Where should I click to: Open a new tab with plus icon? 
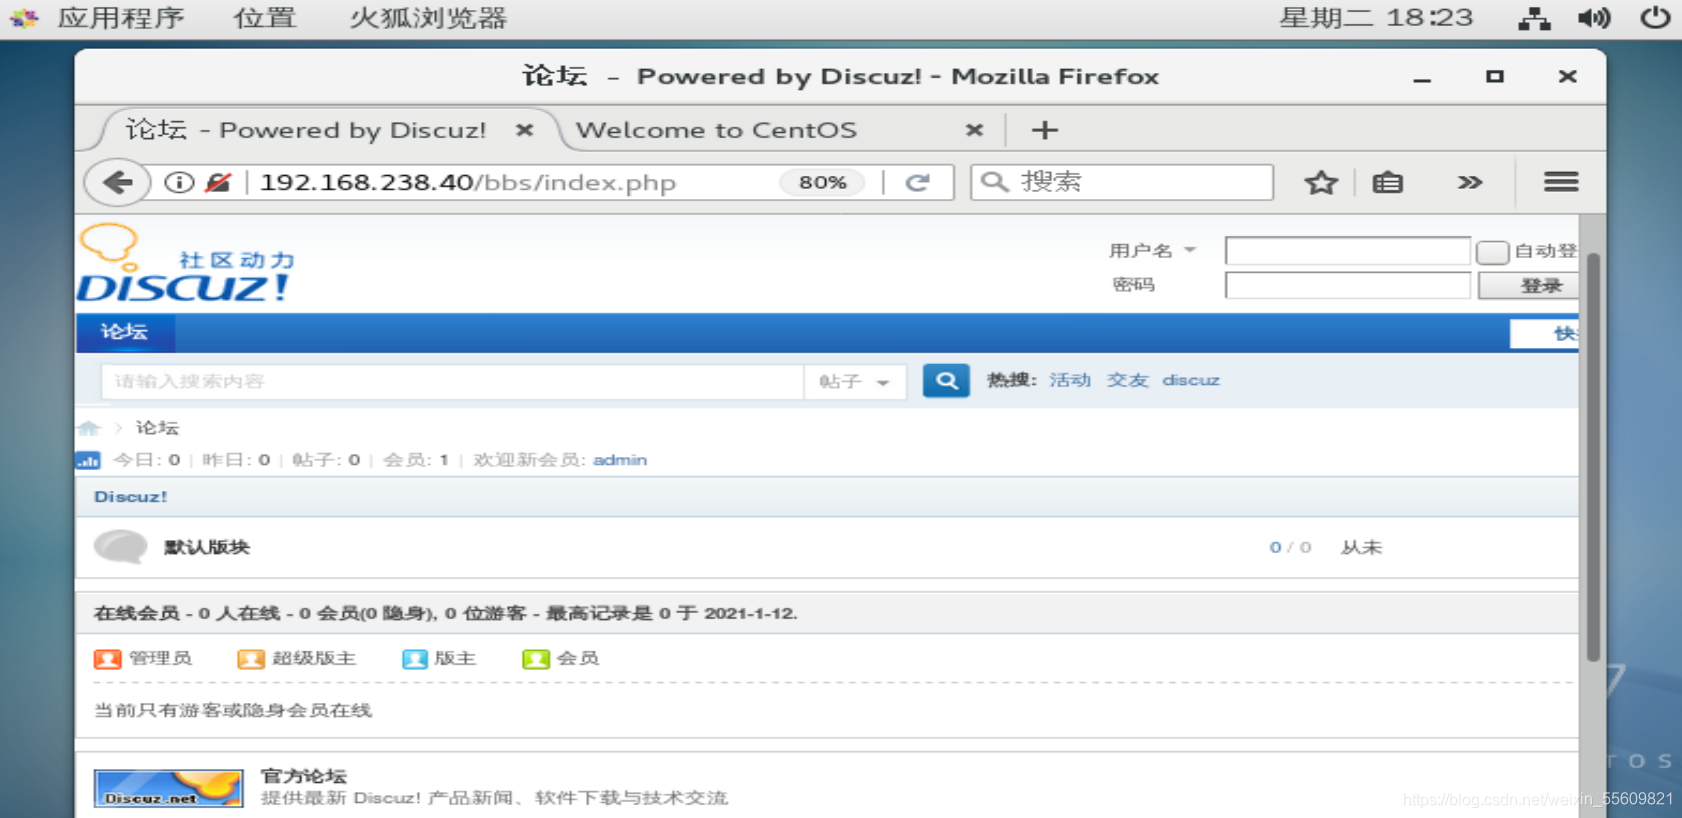pos(1044,130)
